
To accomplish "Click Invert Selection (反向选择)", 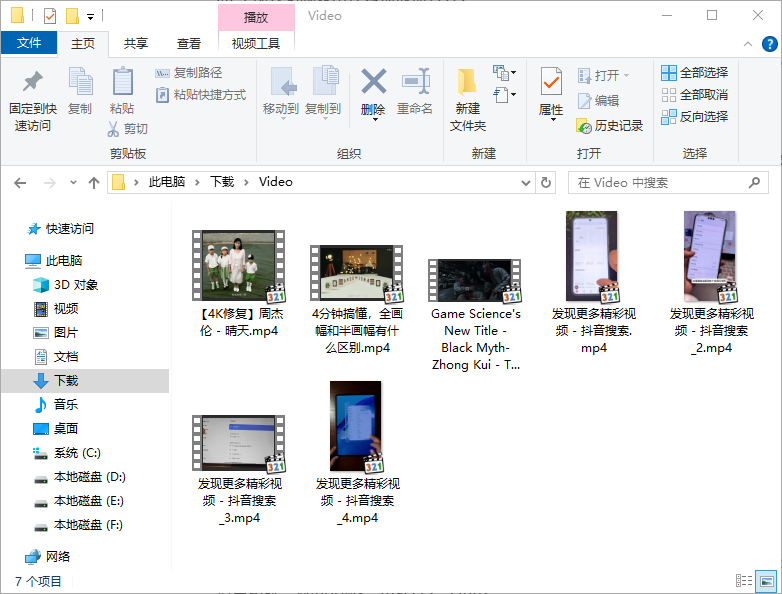I will pyautogui.click(x=695, y=117).
